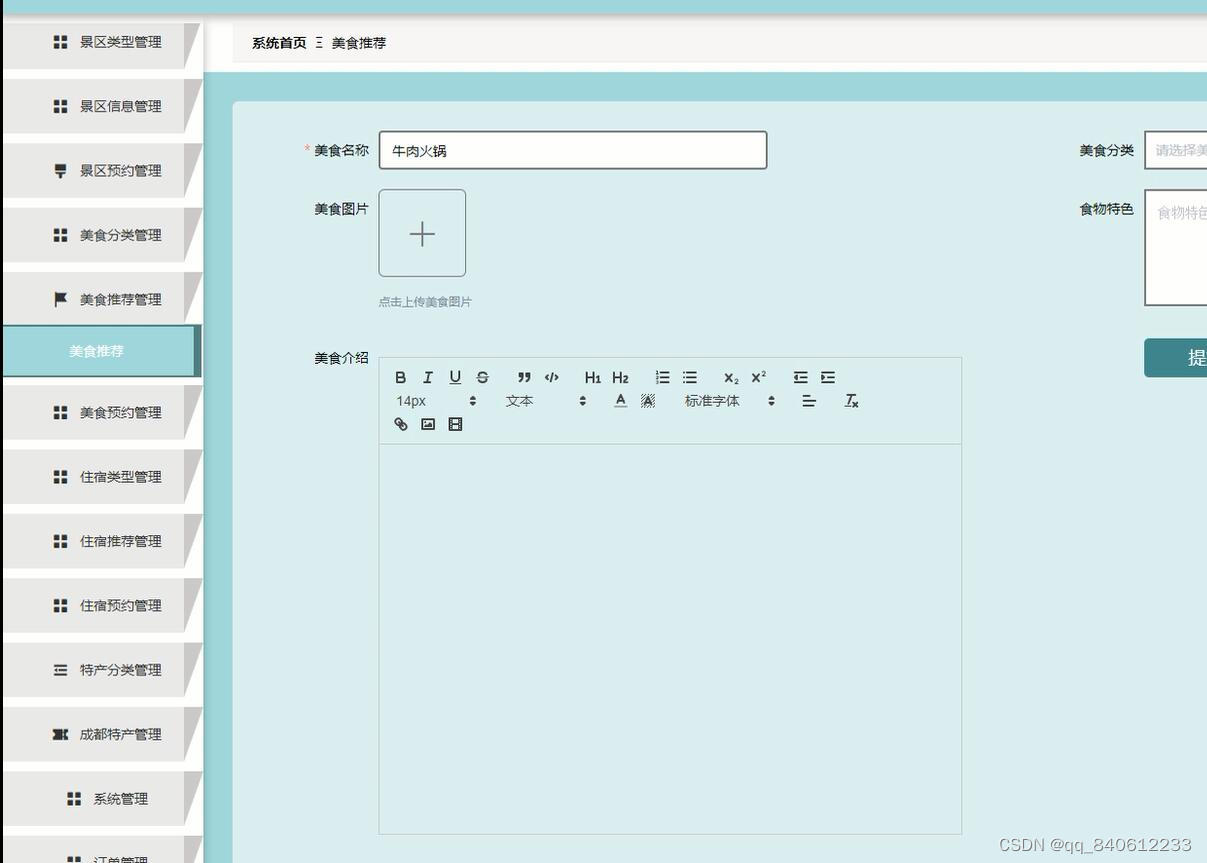Insert a blockquote
This screenshot has height=863, width=1207.
coord(523,377)
